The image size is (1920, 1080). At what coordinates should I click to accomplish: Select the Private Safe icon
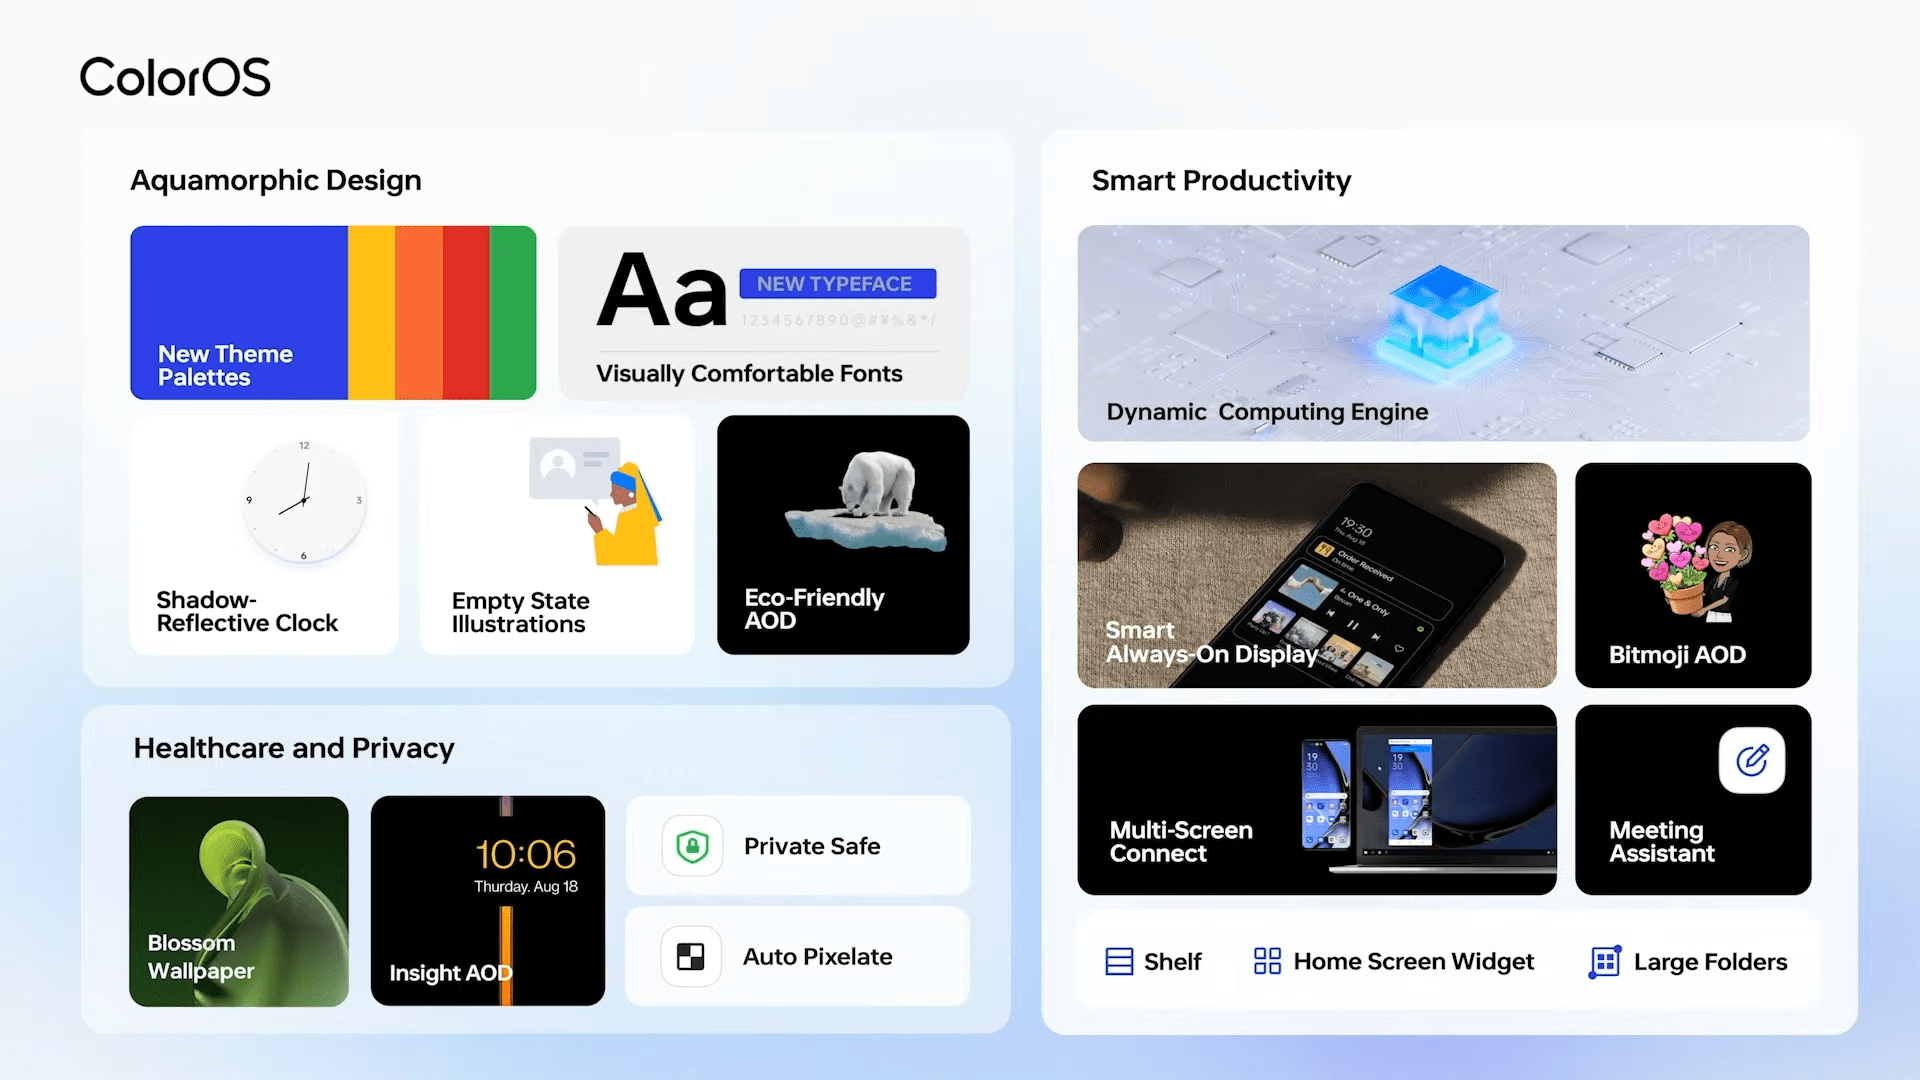tap(692, 845)
